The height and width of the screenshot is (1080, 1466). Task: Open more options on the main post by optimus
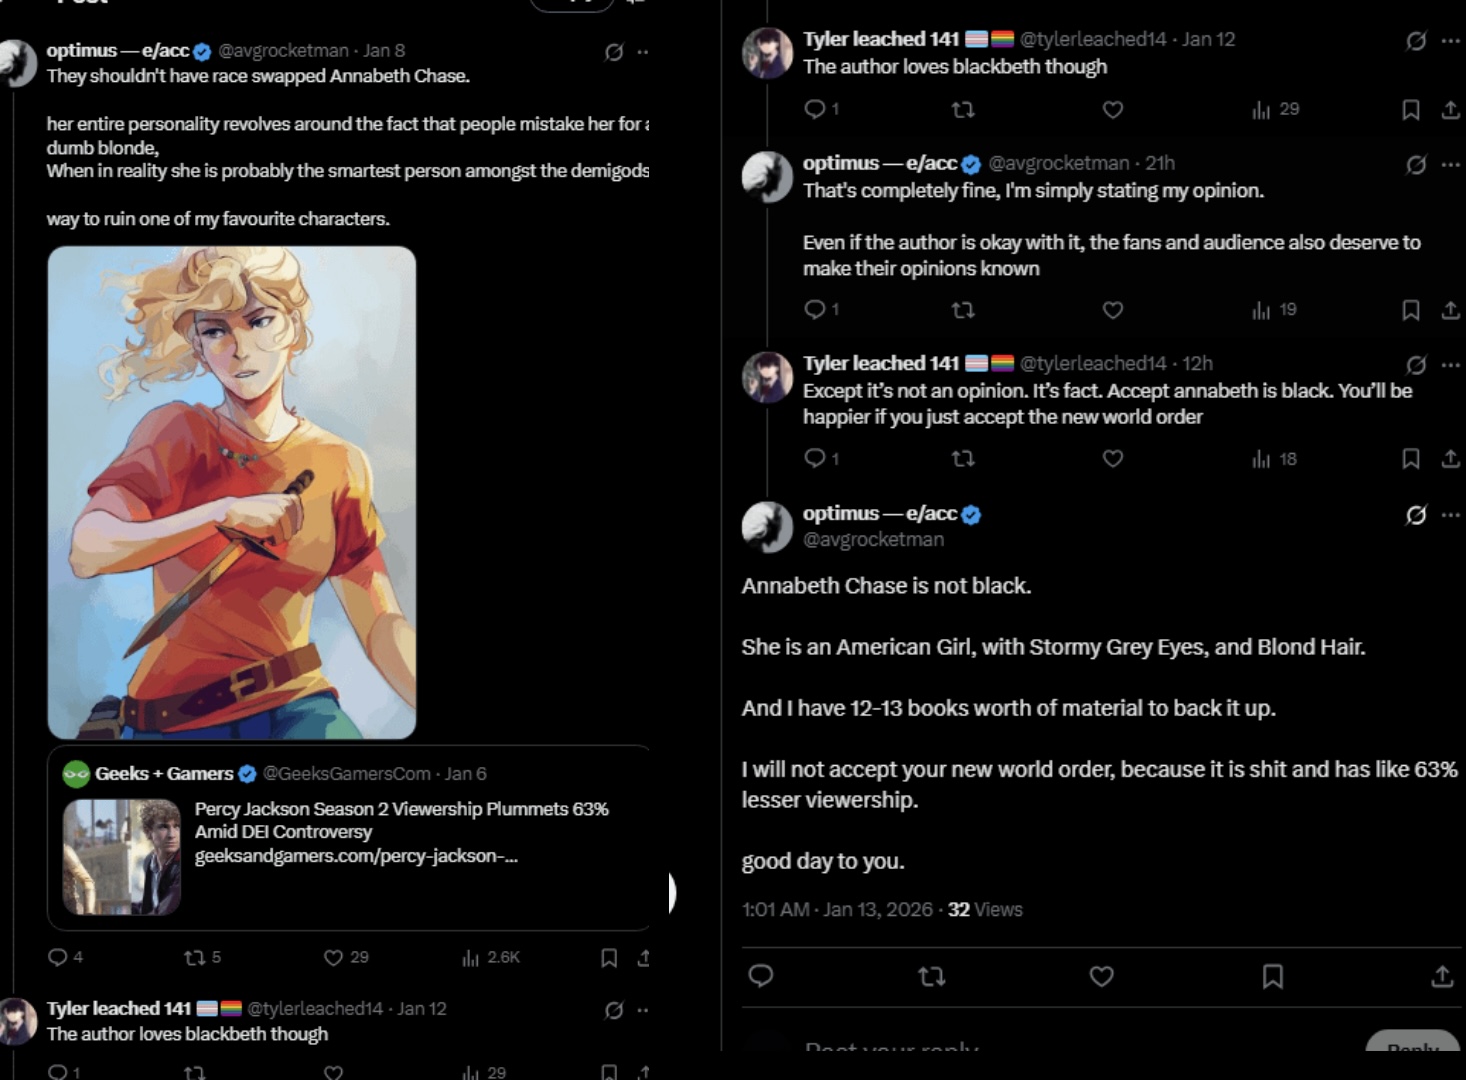pyautogui.click(x=1450, y=515)
